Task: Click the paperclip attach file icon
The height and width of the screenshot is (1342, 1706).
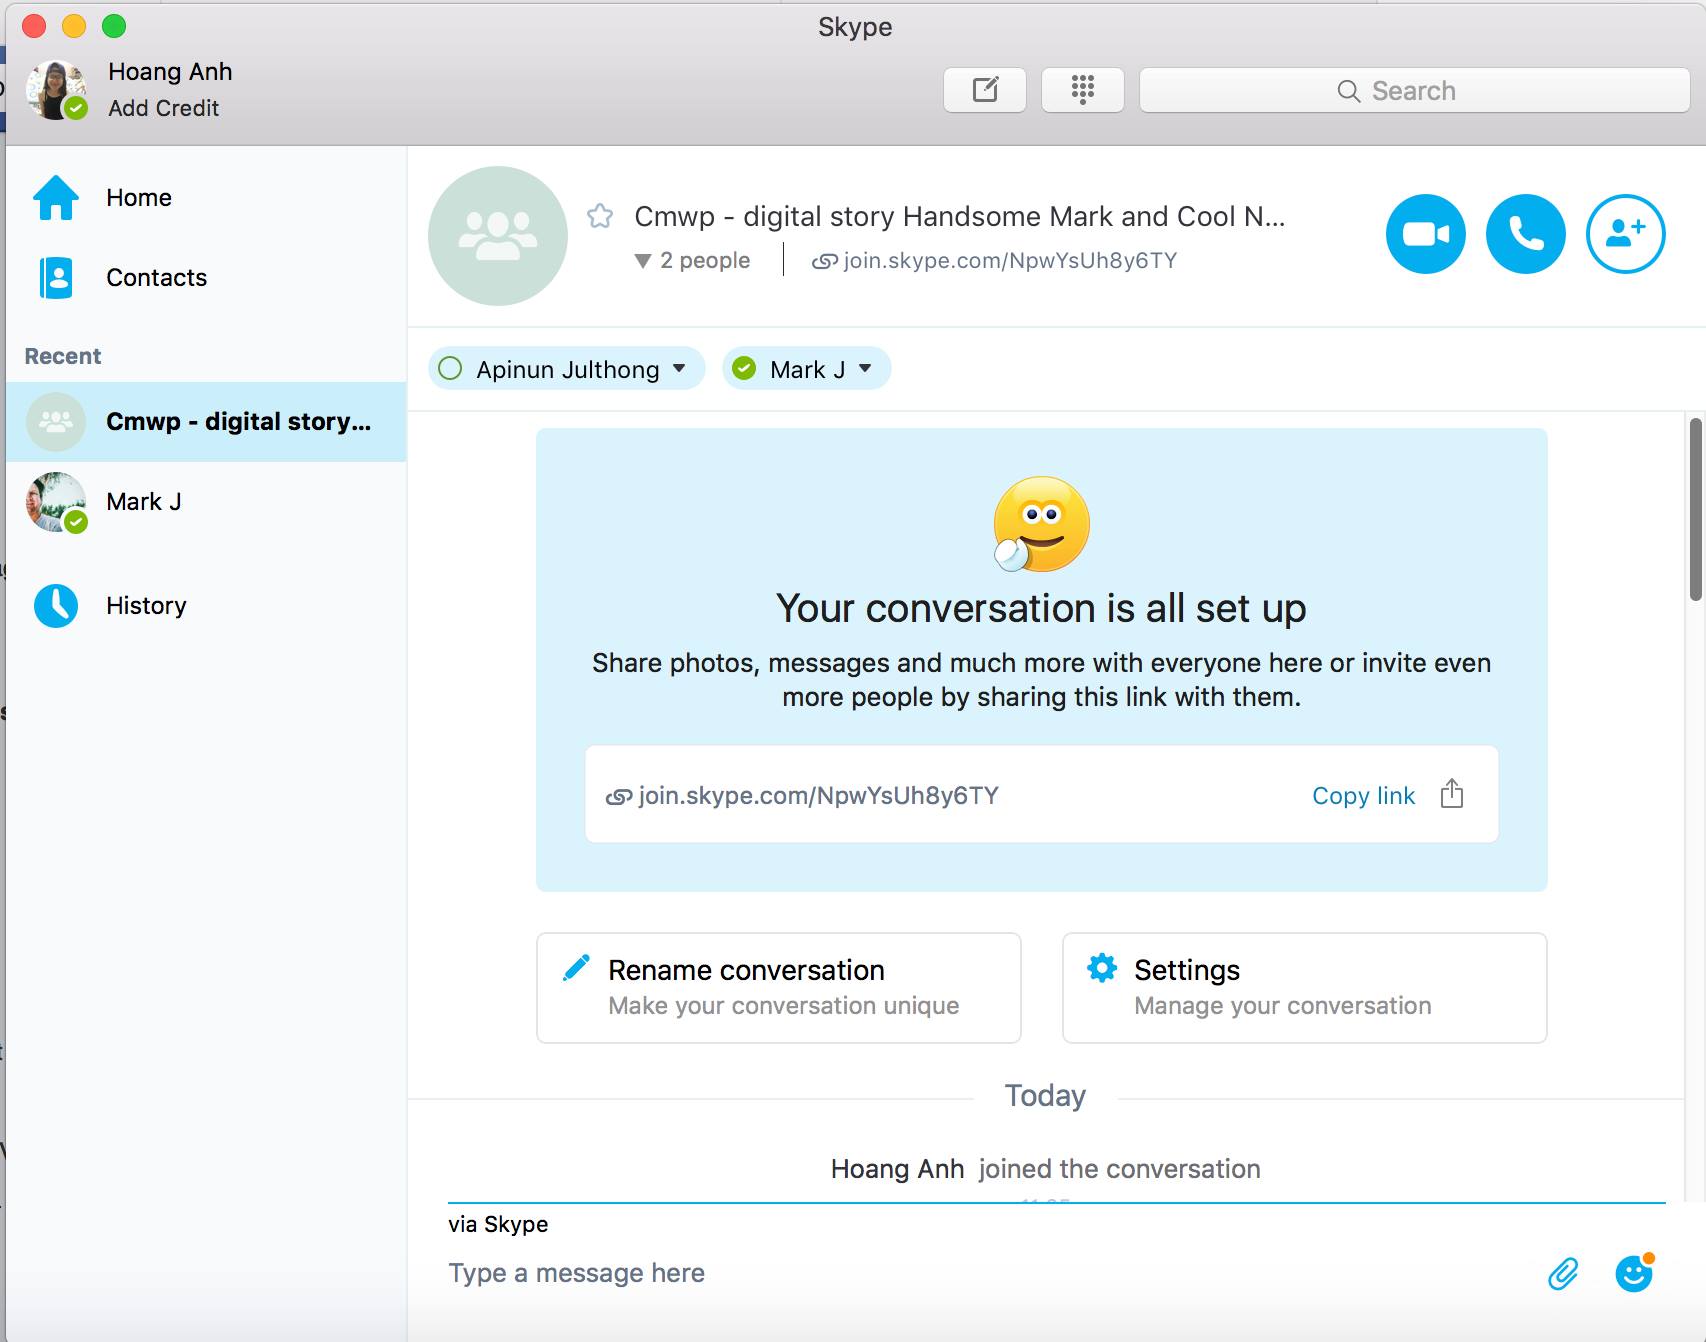Action: [x=1562, y=1273]
